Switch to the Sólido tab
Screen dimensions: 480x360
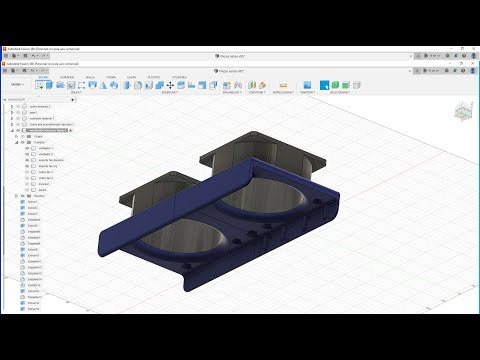(43, 77)
